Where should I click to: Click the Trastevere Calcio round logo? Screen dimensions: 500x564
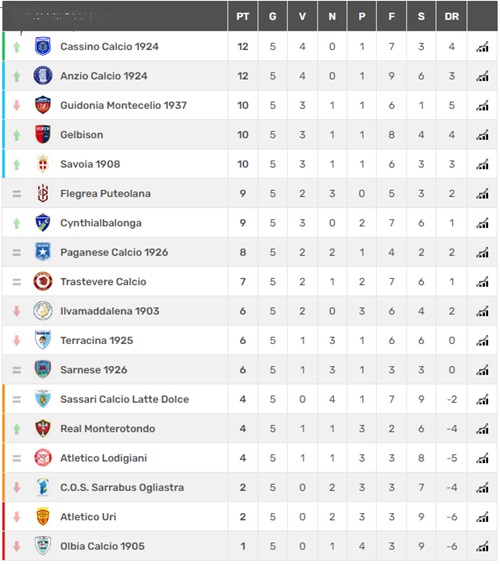point(43,281)
